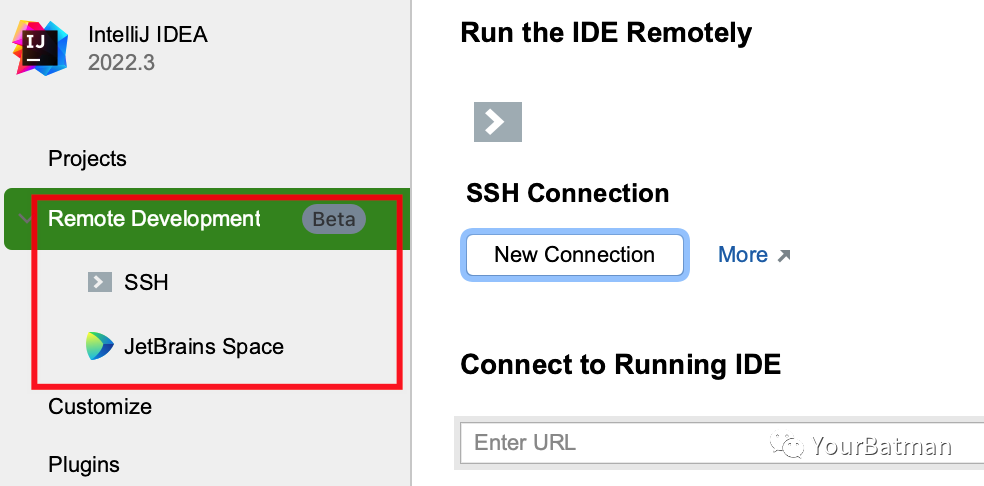Click the Connect to Running IDE heading
984x486 pixels.
620,364
